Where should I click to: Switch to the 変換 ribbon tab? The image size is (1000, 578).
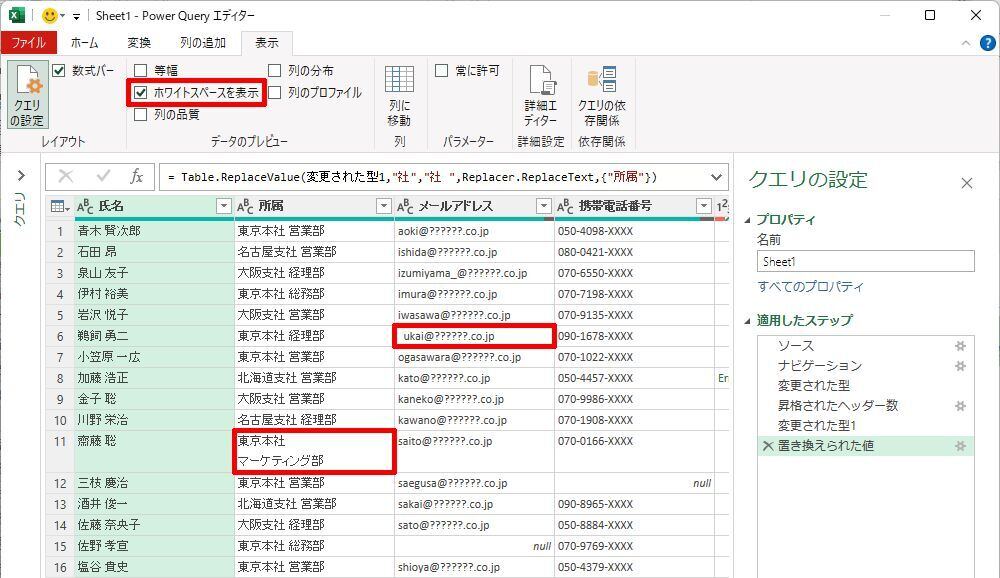click(139, 43)
